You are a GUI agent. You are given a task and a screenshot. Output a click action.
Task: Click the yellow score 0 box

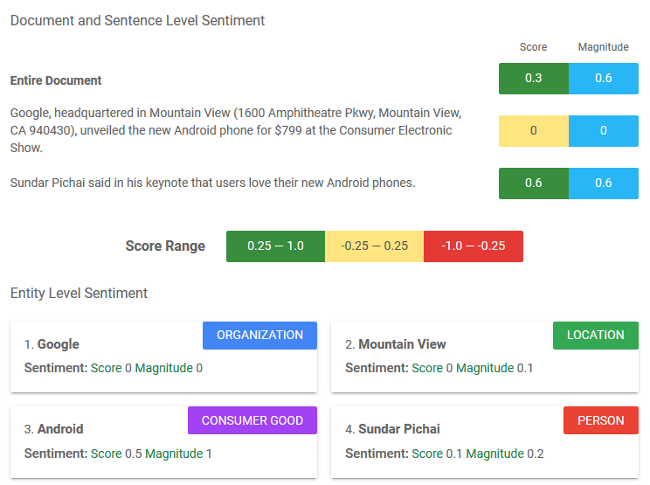pyautogui.click(x=534, y=131)
